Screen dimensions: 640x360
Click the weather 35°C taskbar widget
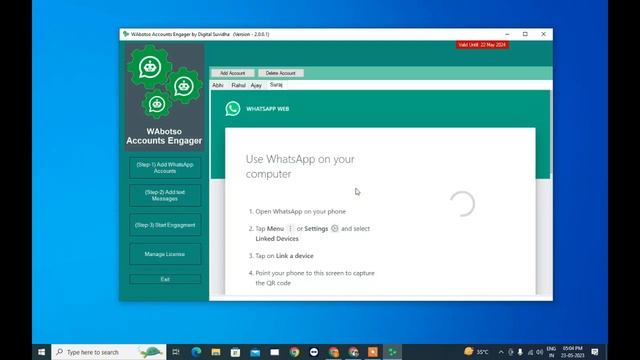(476, 351)
